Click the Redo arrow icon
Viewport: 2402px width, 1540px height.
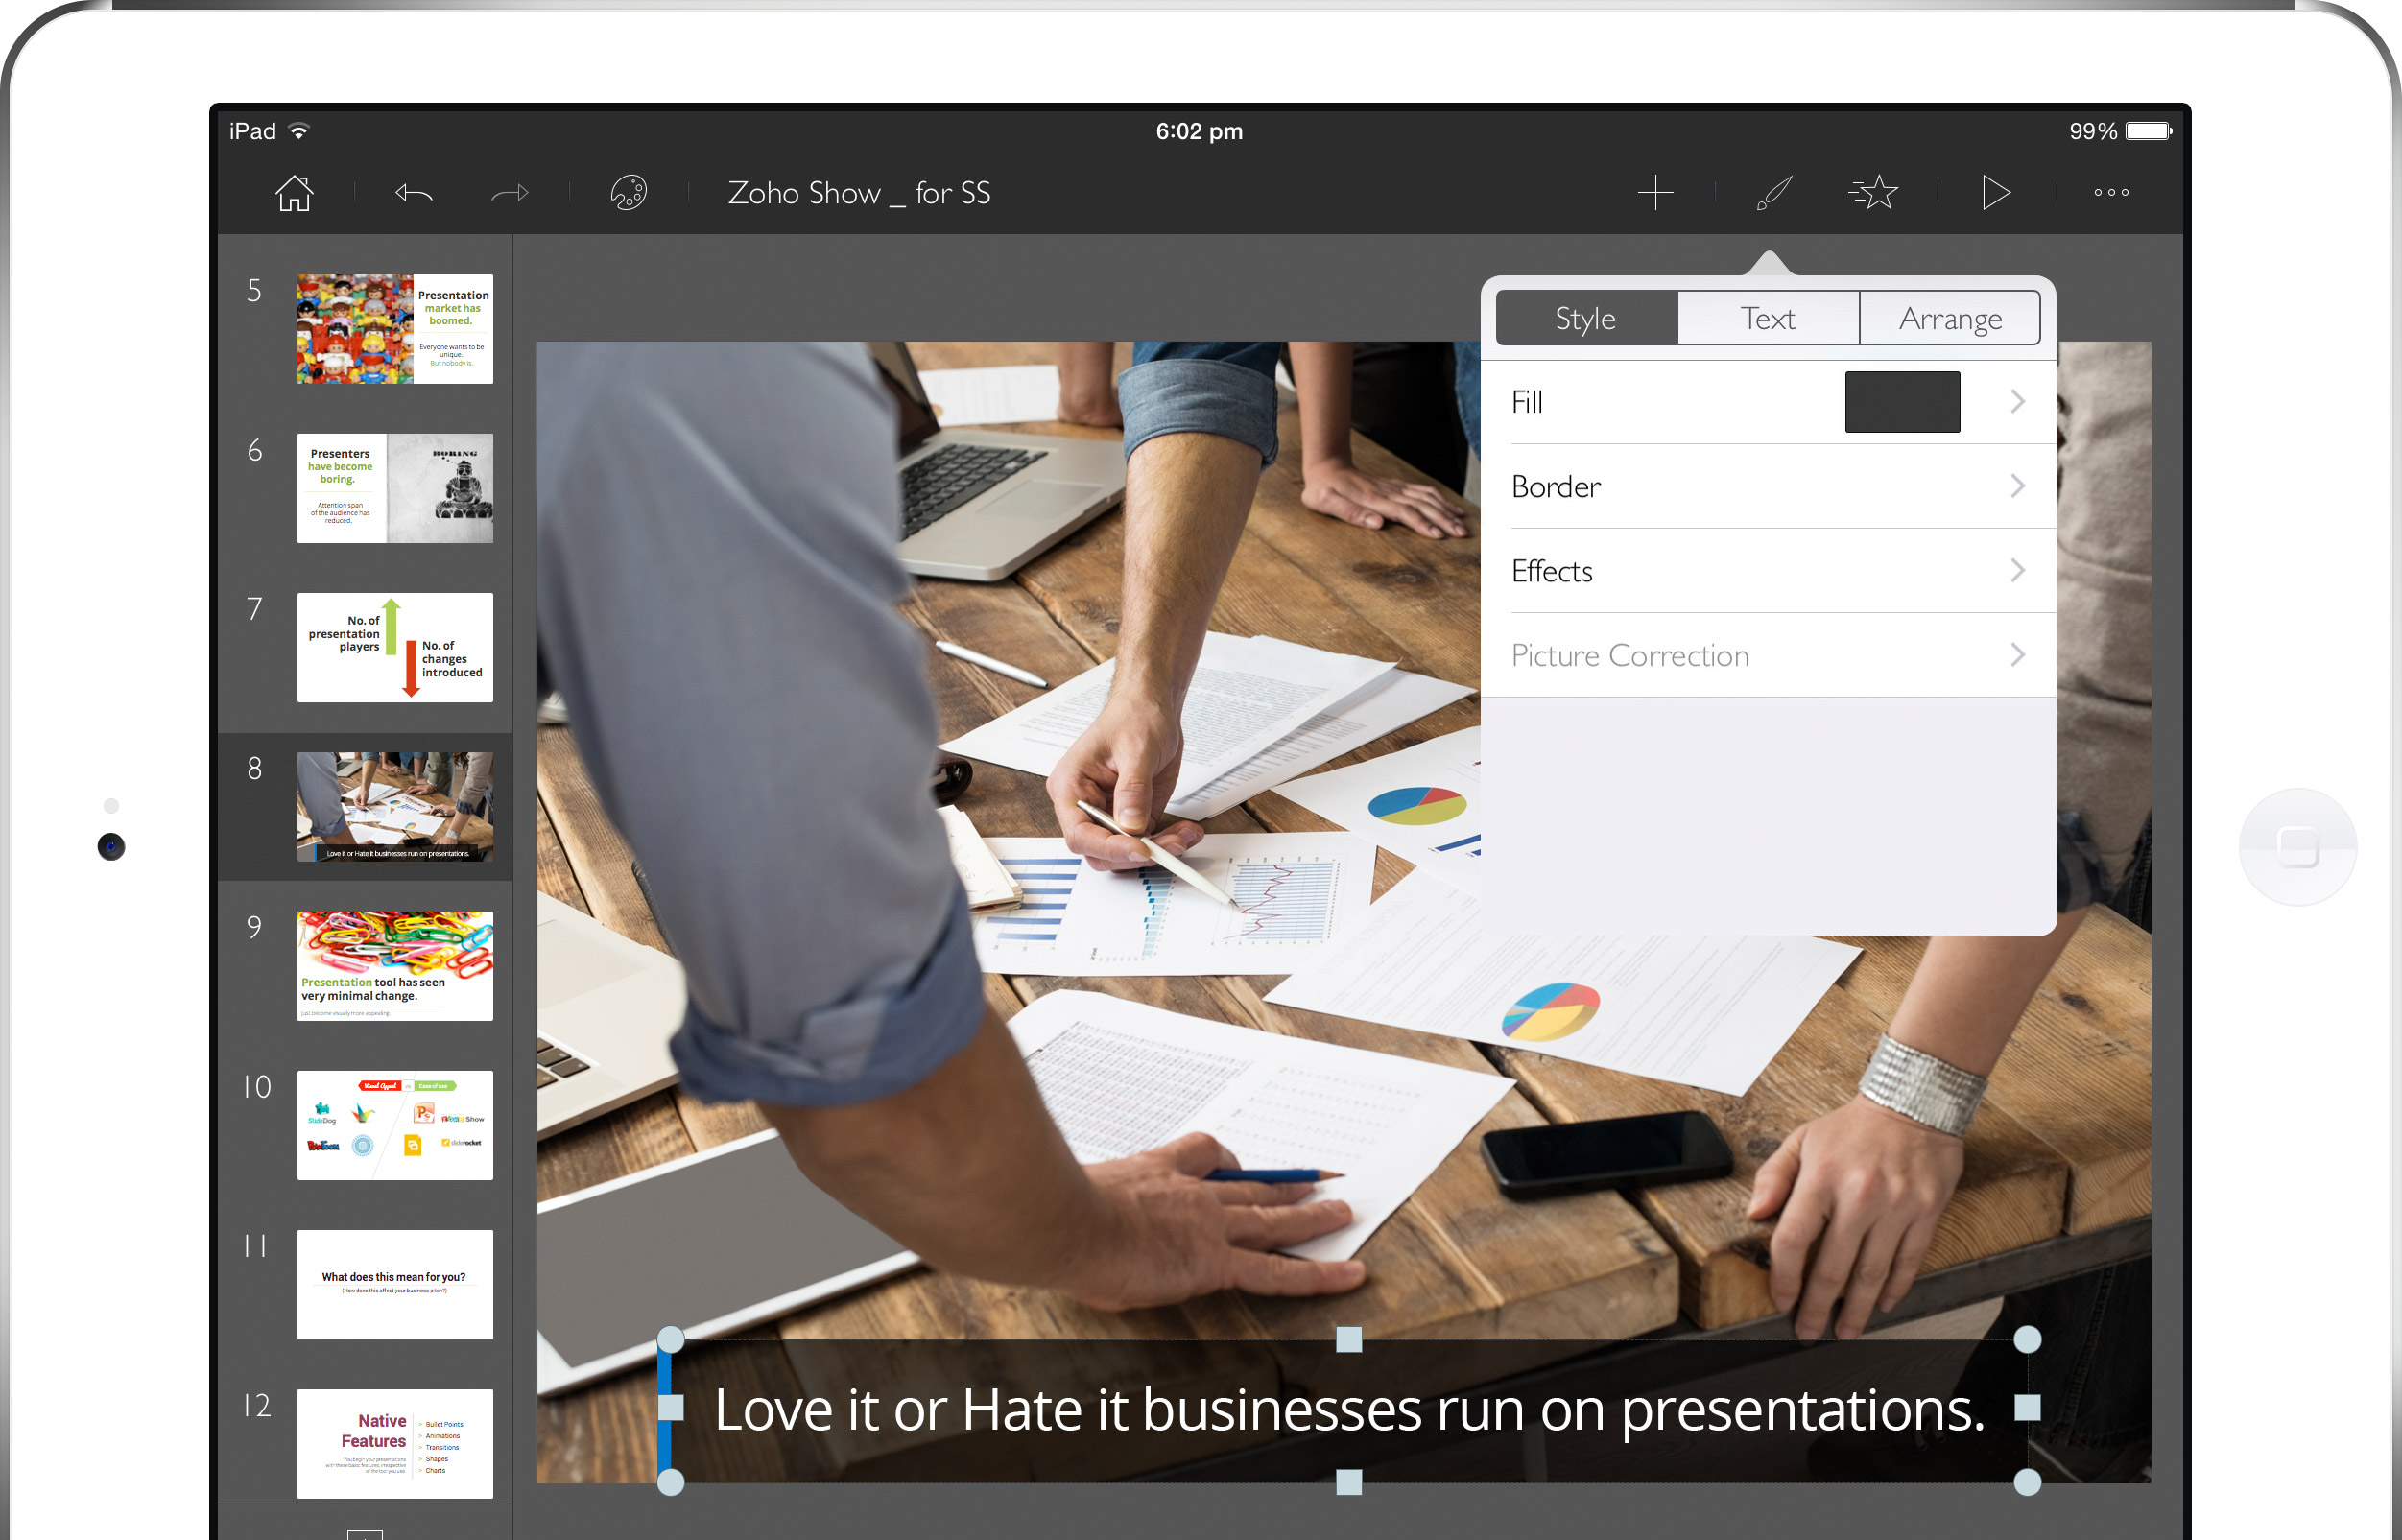click(x=510, y=192)
